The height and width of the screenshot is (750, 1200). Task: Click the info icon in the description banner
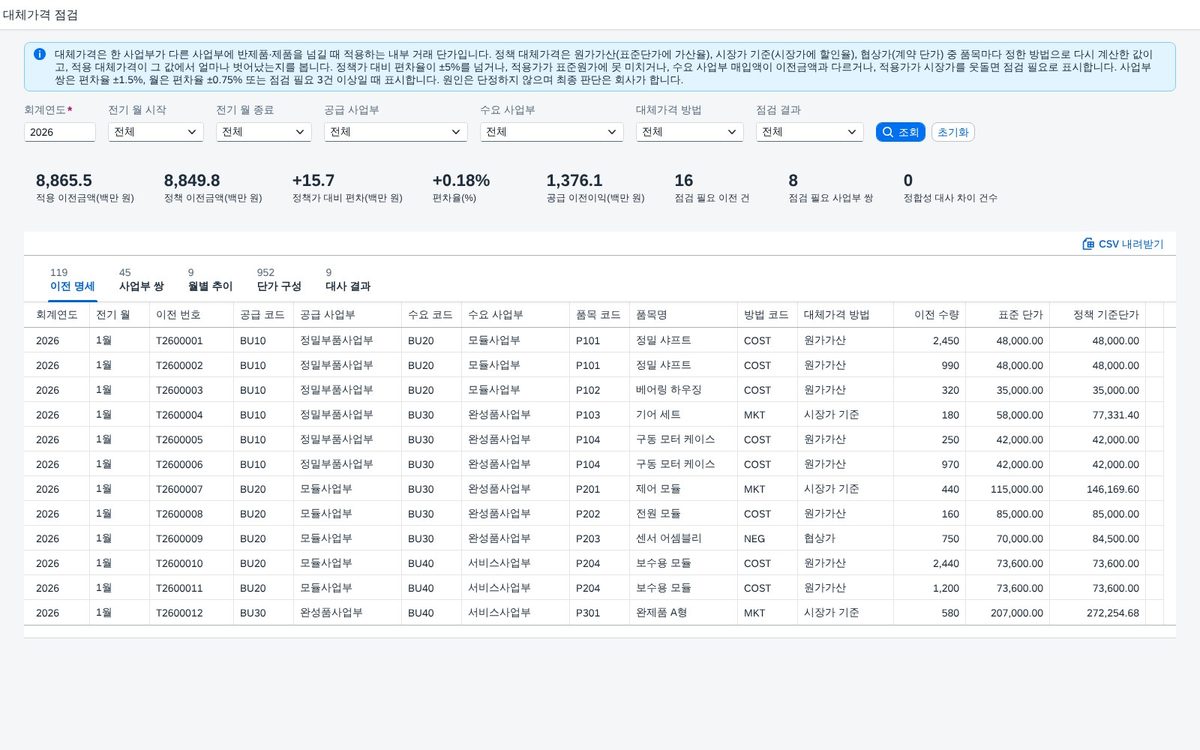[39, 54]
